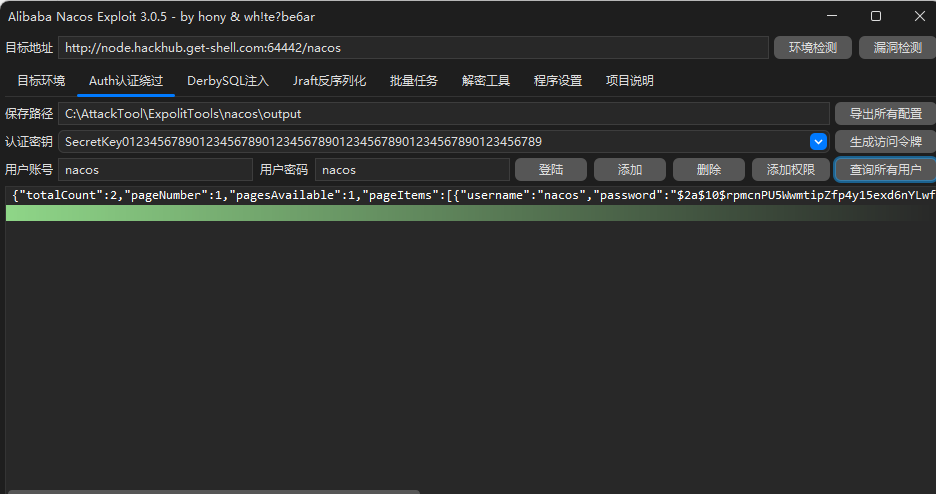The width and height of the screenshot is (936, 494).
Task: Open the 项目说明 tab
Action: coord(630,81)
